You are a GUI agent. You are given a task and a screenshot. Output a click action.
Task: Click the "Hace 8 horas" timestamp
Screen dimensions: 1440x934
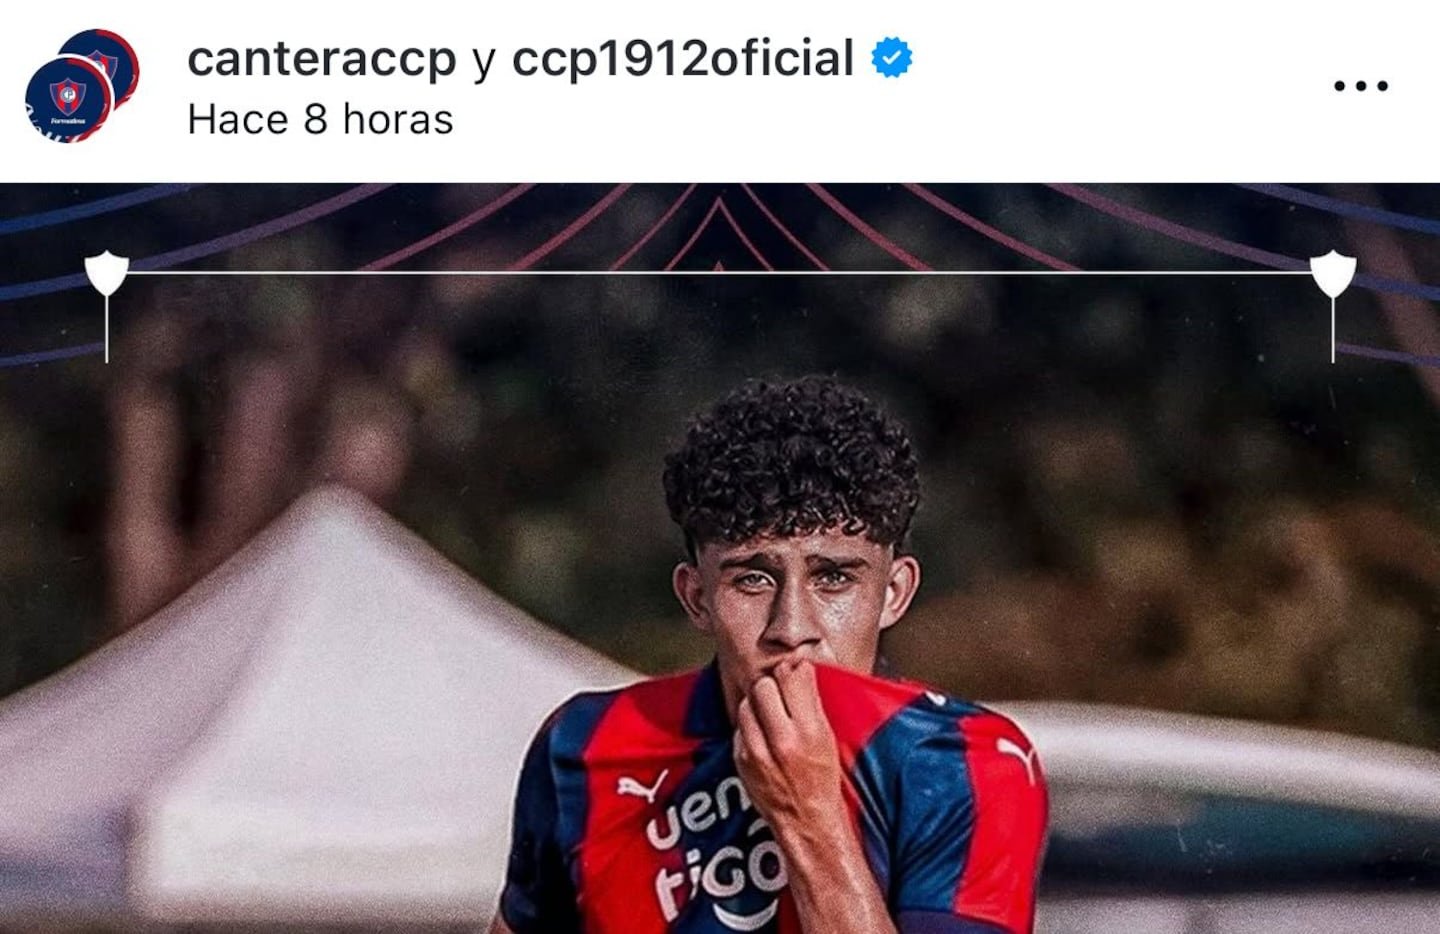[x=320, y=120]
